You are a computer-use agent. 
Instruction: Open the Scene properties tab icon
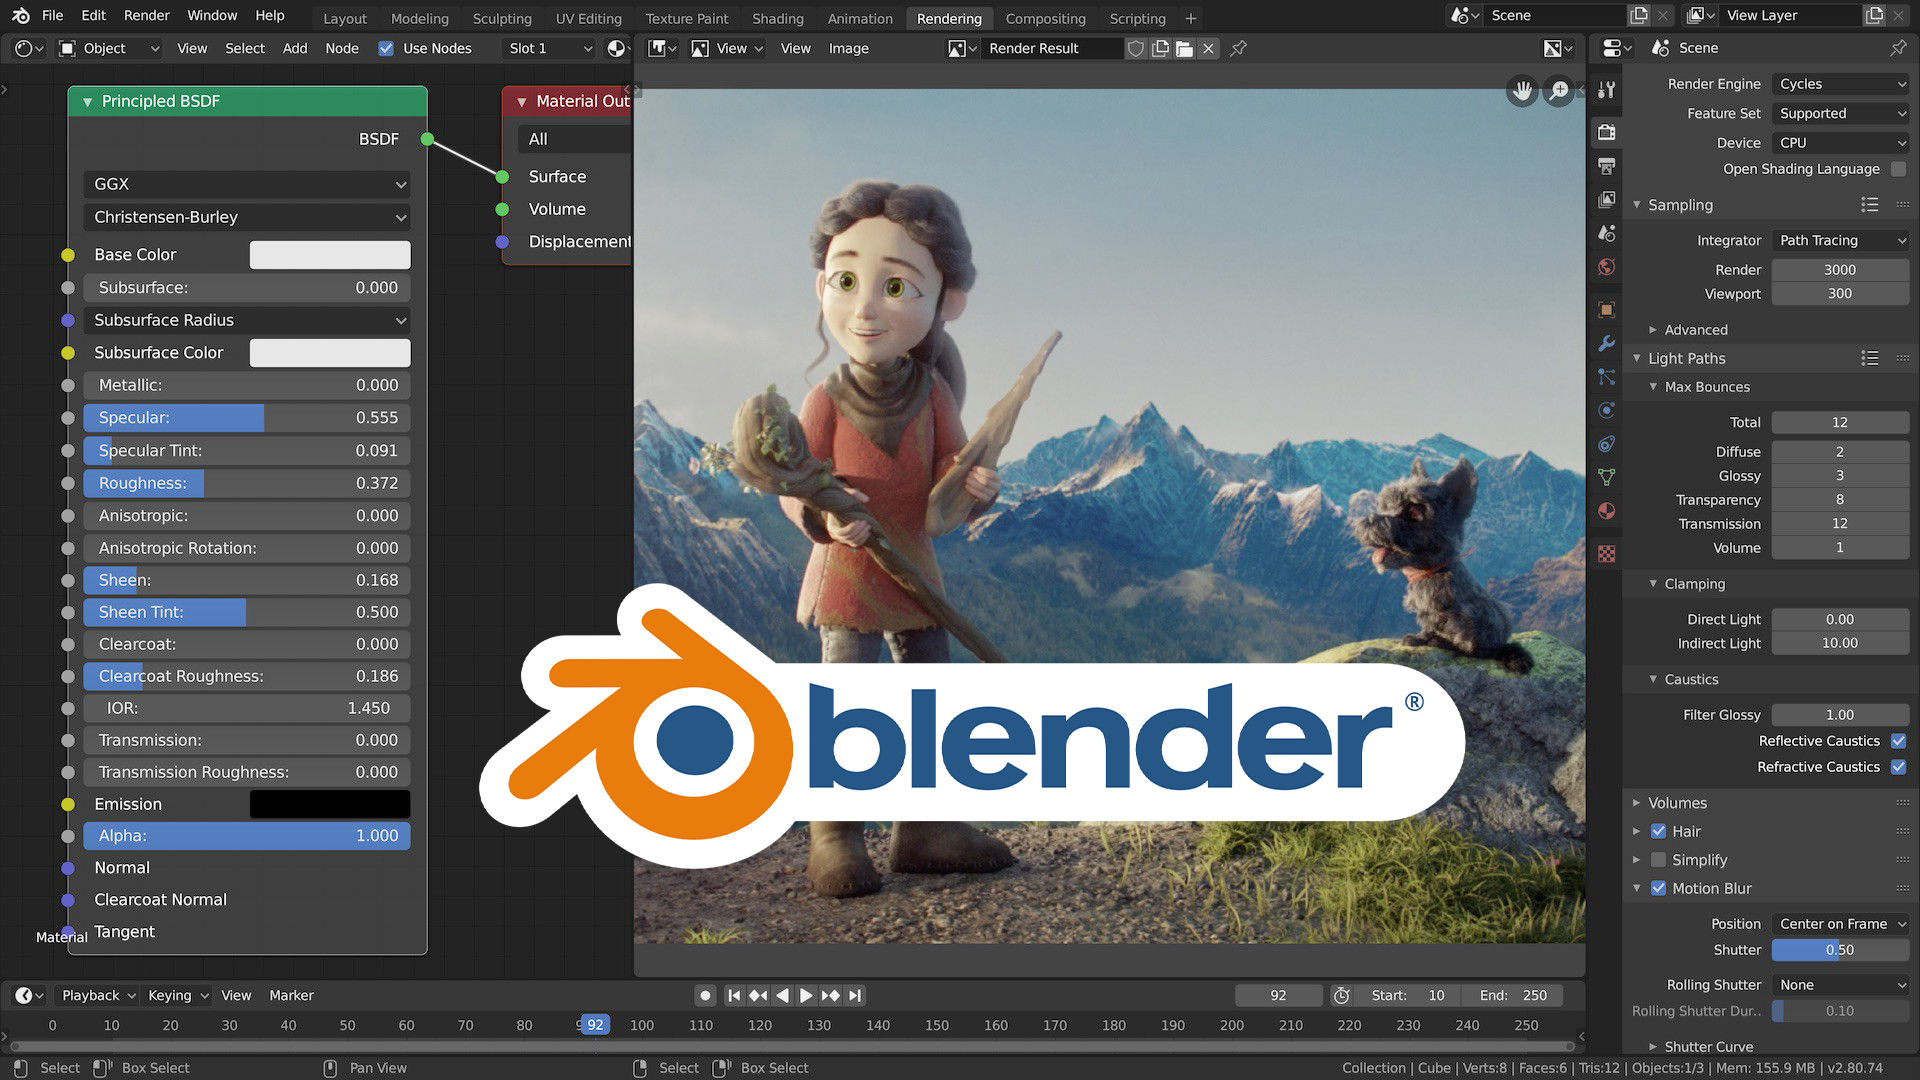coord(1607,233)
